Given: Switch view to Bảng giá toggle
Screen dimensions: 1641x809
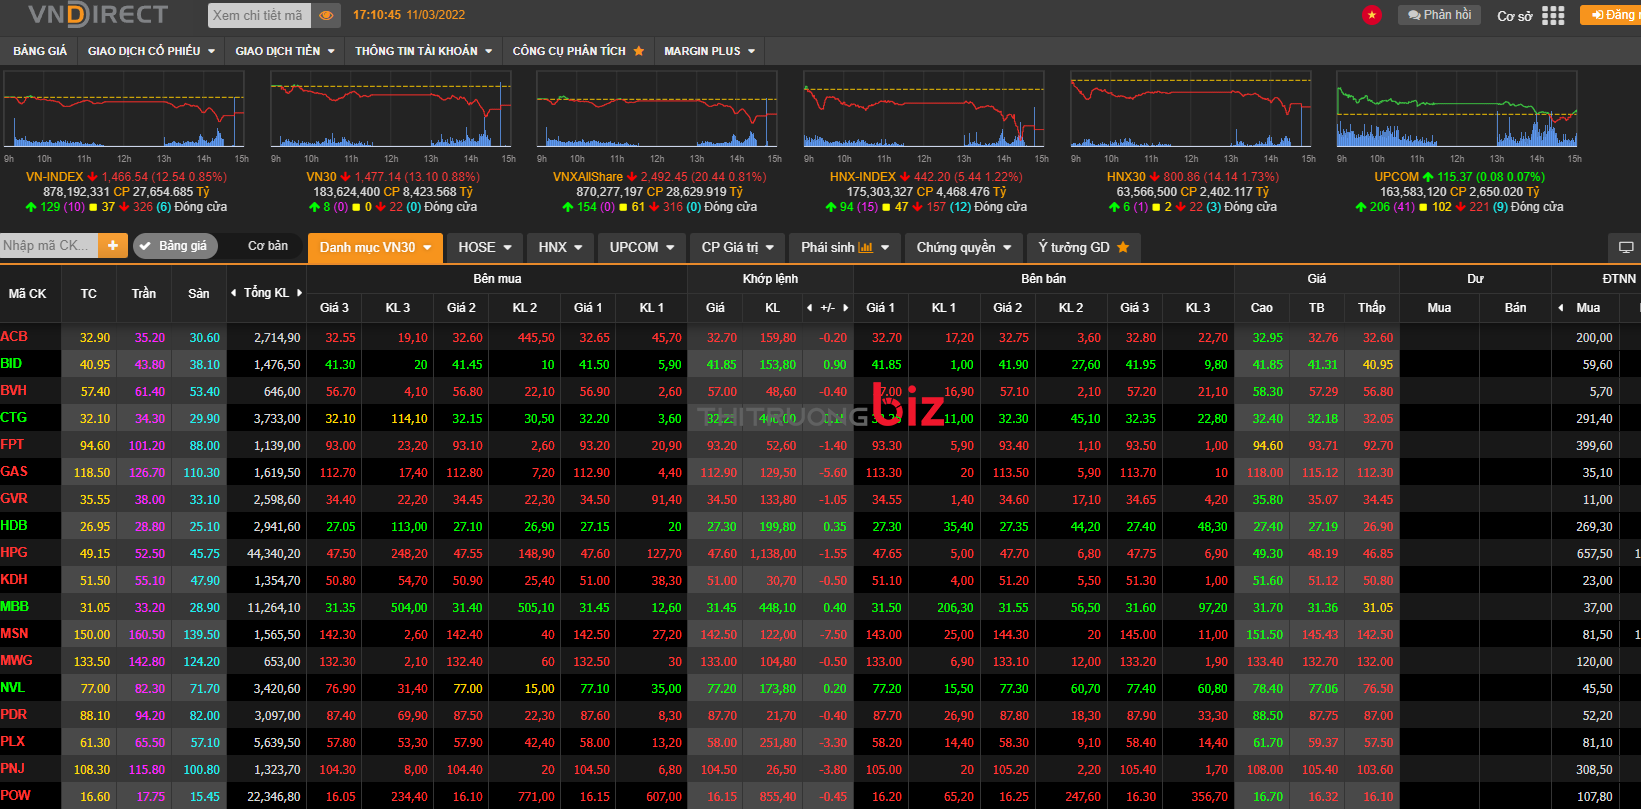Looking at the screenshot, I should [172, 246].
